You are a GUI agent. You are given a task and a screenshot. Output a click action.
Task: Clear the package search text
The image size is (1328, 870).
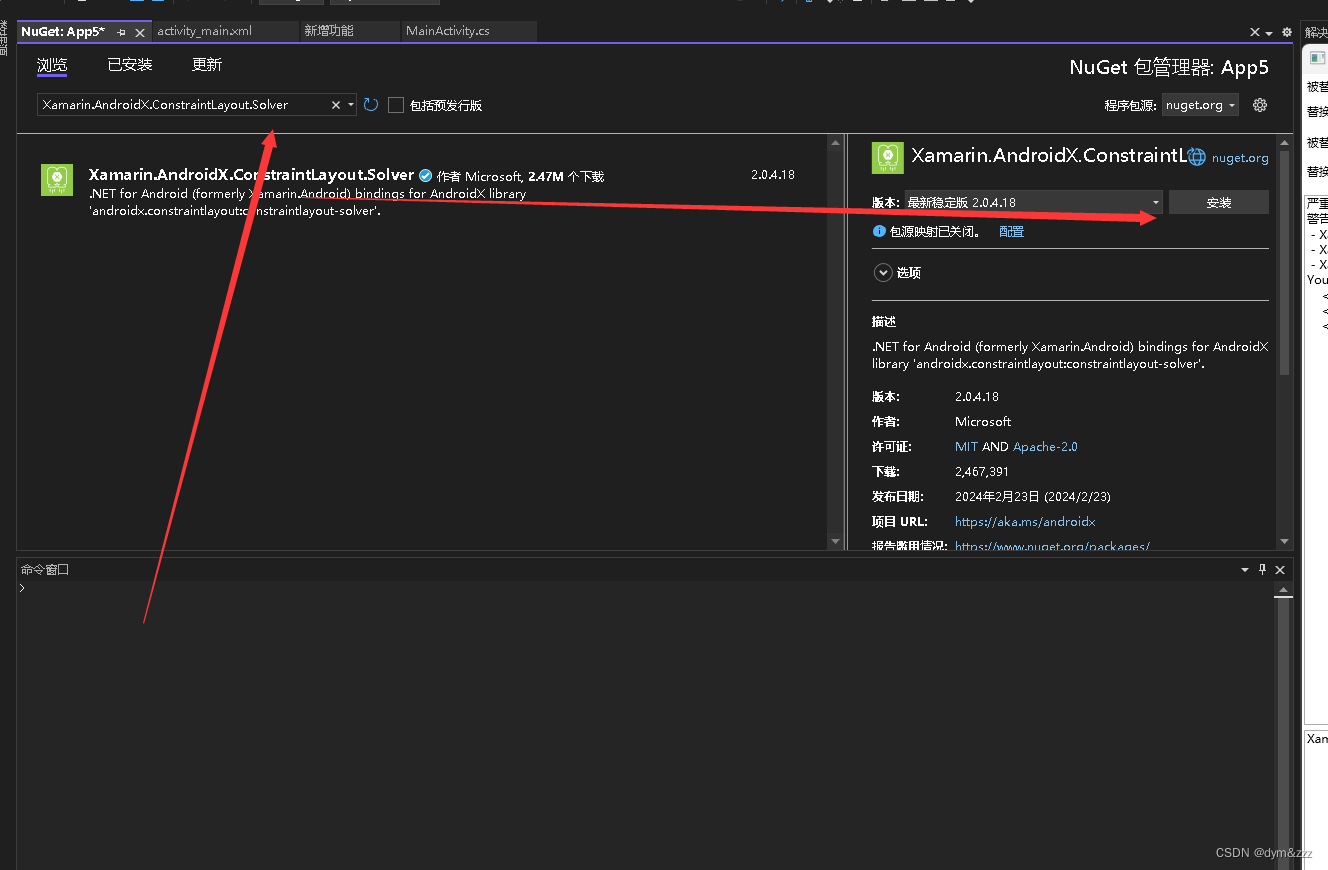pyautogui.click(x=336, y=105)
